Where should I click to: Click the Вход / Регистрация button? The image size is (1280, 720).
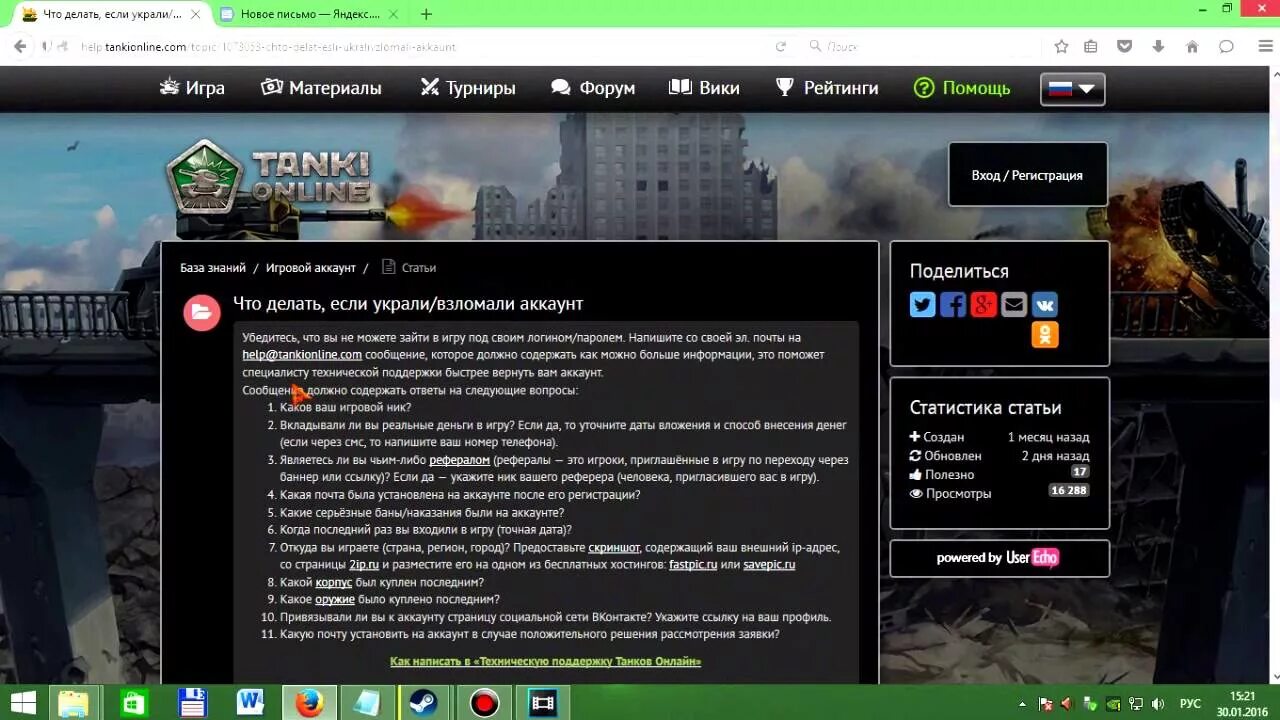1027,175
